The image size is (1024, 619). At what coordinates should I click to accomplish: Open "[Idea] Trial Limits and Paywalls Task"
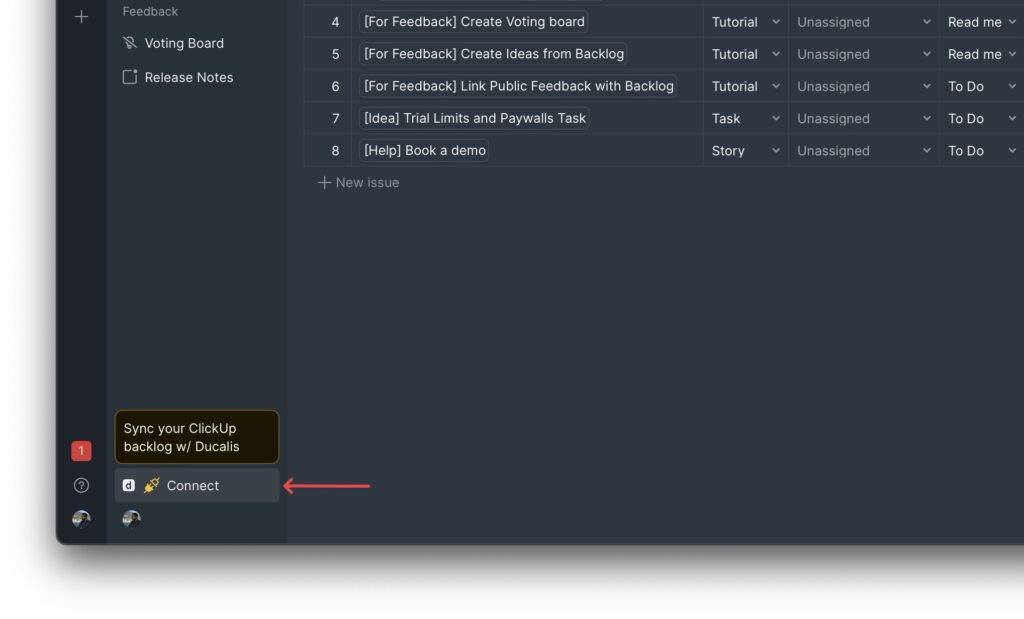(x=474, y=118)
